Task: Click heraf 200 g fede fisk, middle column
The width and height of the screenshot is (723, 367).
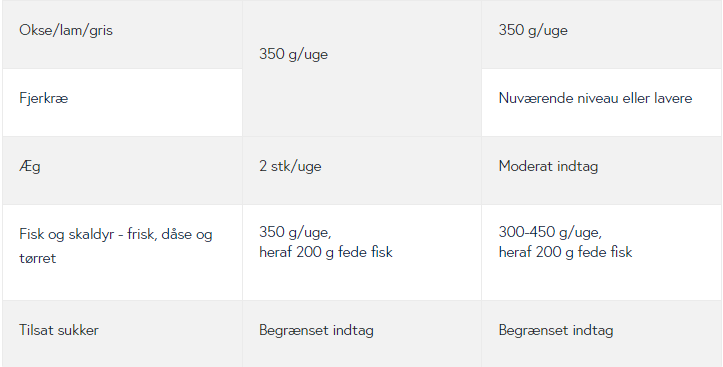Action: click(326, 252)
